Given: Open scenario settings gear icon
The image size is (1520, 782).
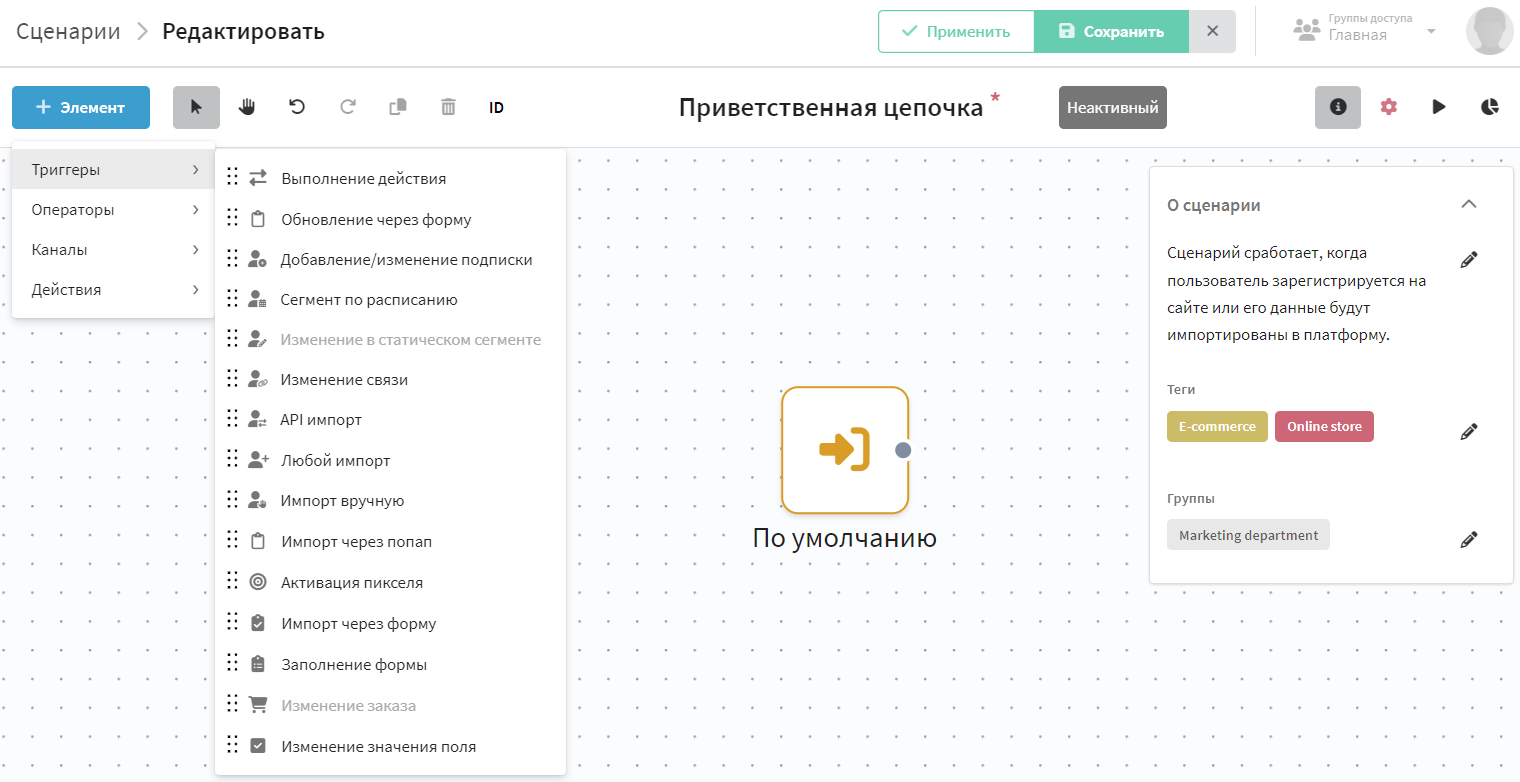Looking at the screenshot, I should pyautogui.click(x=1388, y=107).
